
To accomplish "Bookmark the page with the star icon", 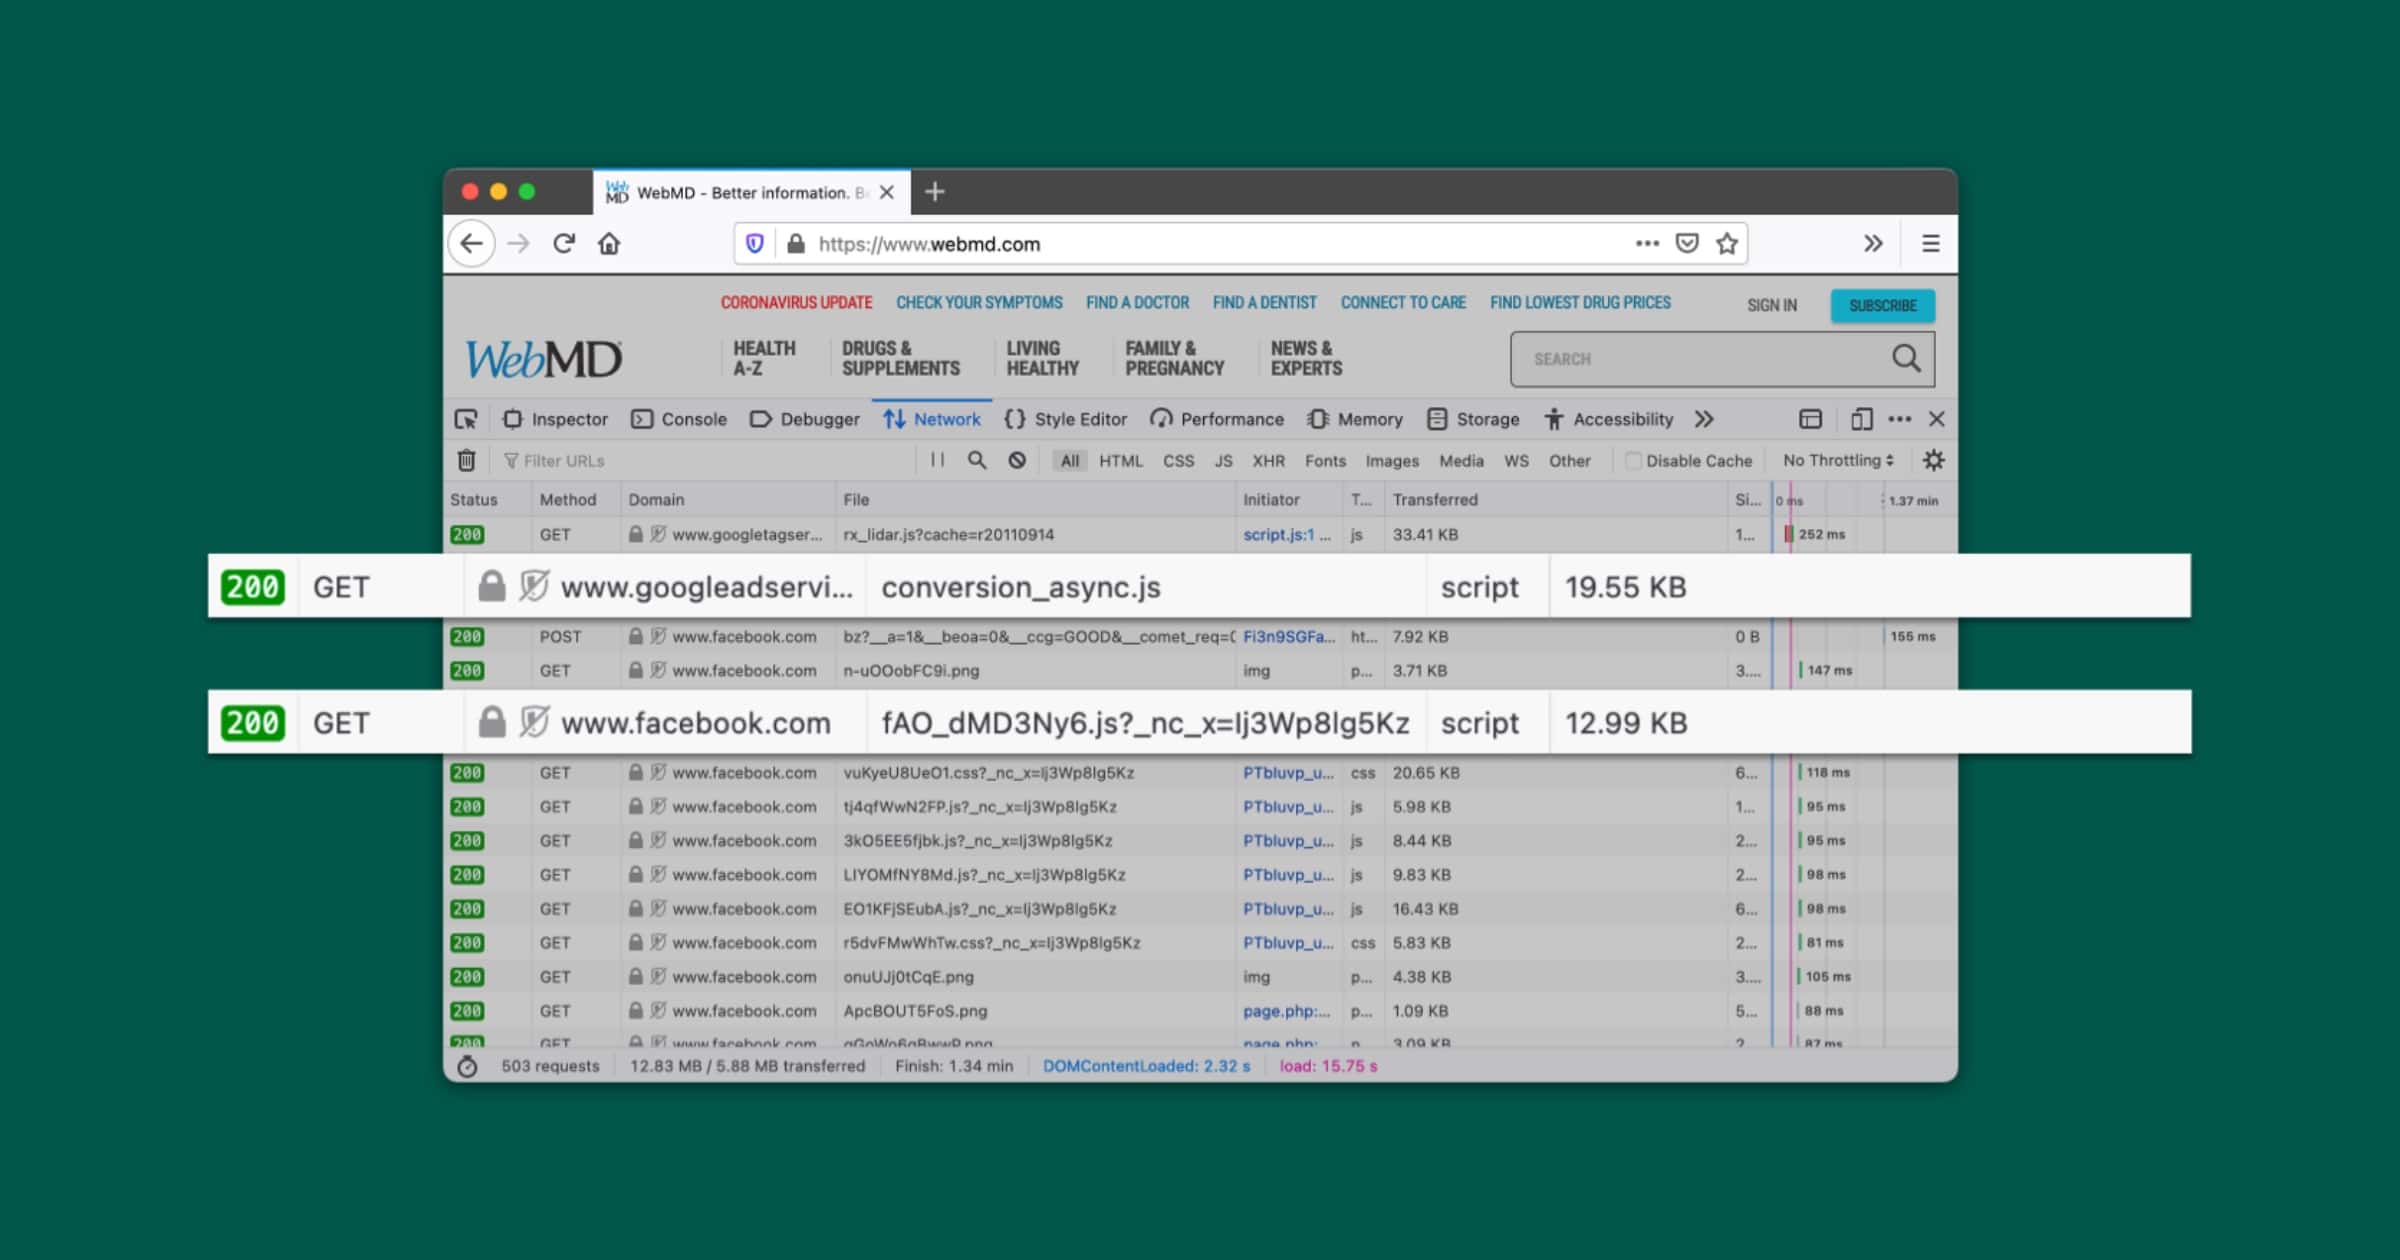I will click(1727, 244).
